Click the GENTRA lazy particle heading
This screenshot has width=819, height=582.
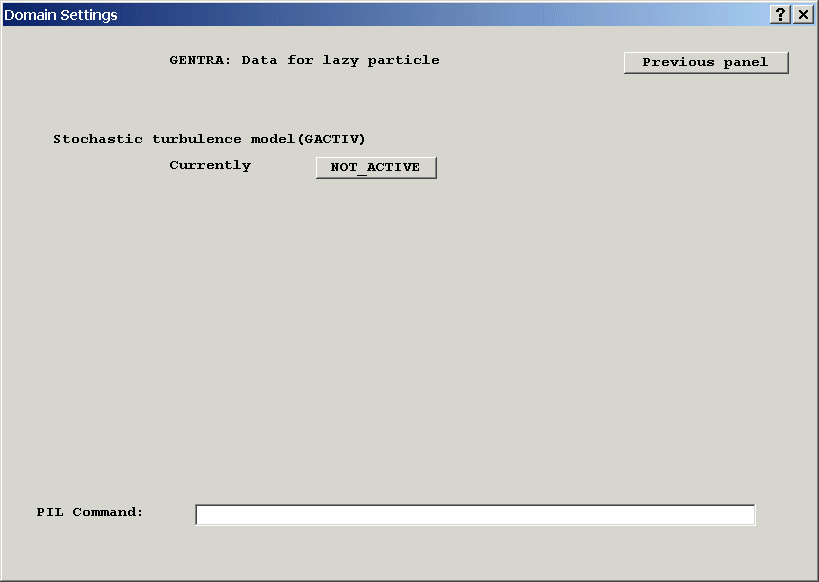click(304, 60)
